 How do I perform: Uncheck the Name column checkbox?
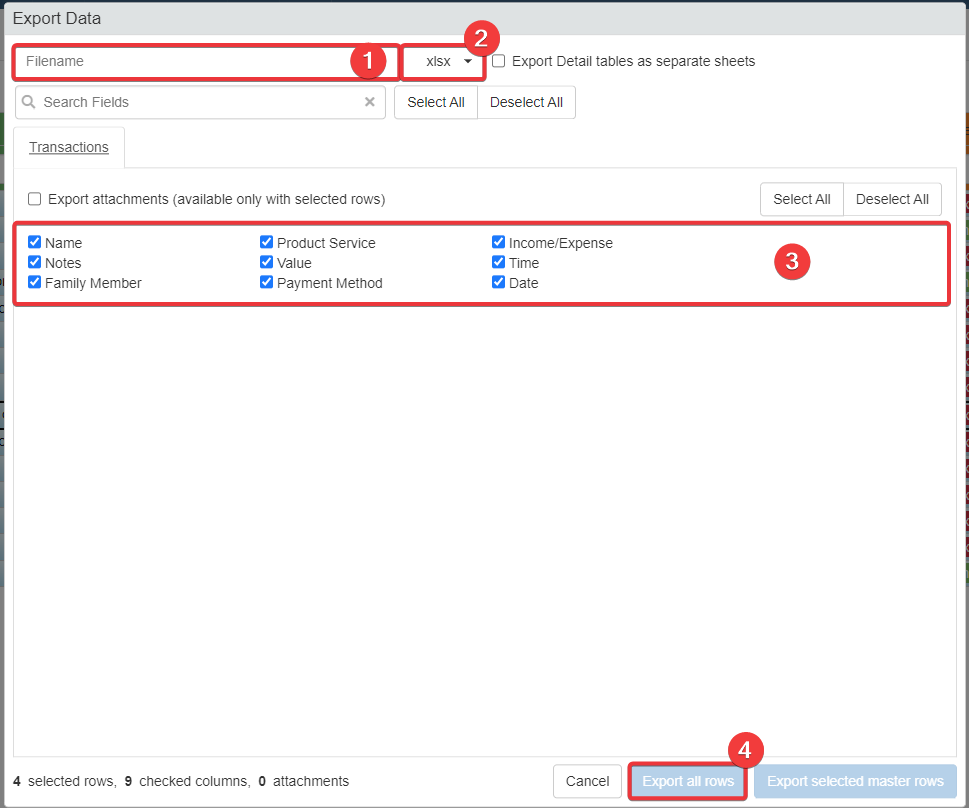[x=35, y=242]
